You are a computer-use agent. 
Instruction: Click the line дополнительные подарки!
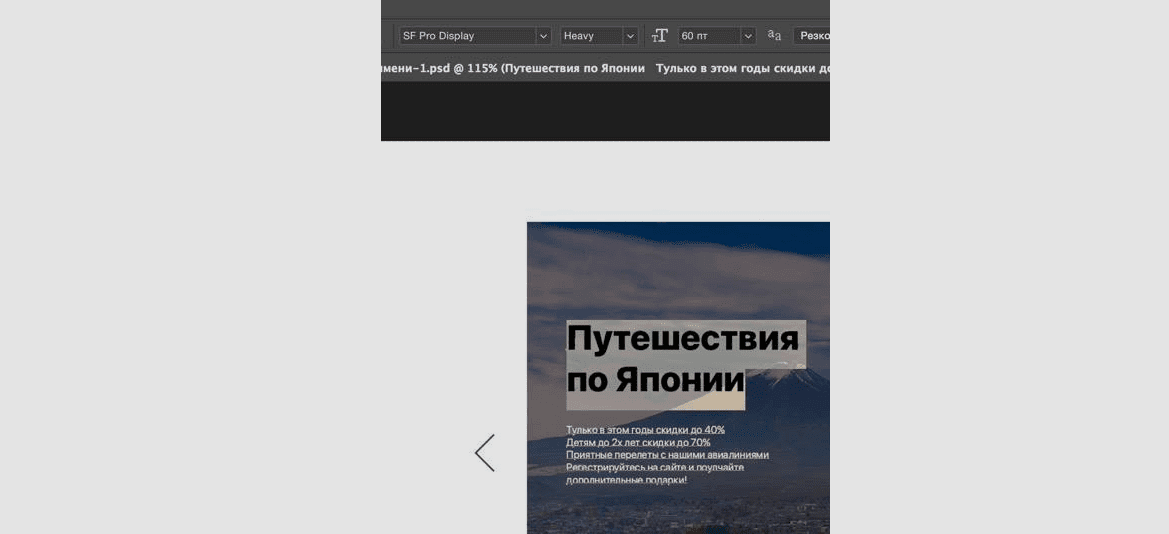[x=626, y=480]
